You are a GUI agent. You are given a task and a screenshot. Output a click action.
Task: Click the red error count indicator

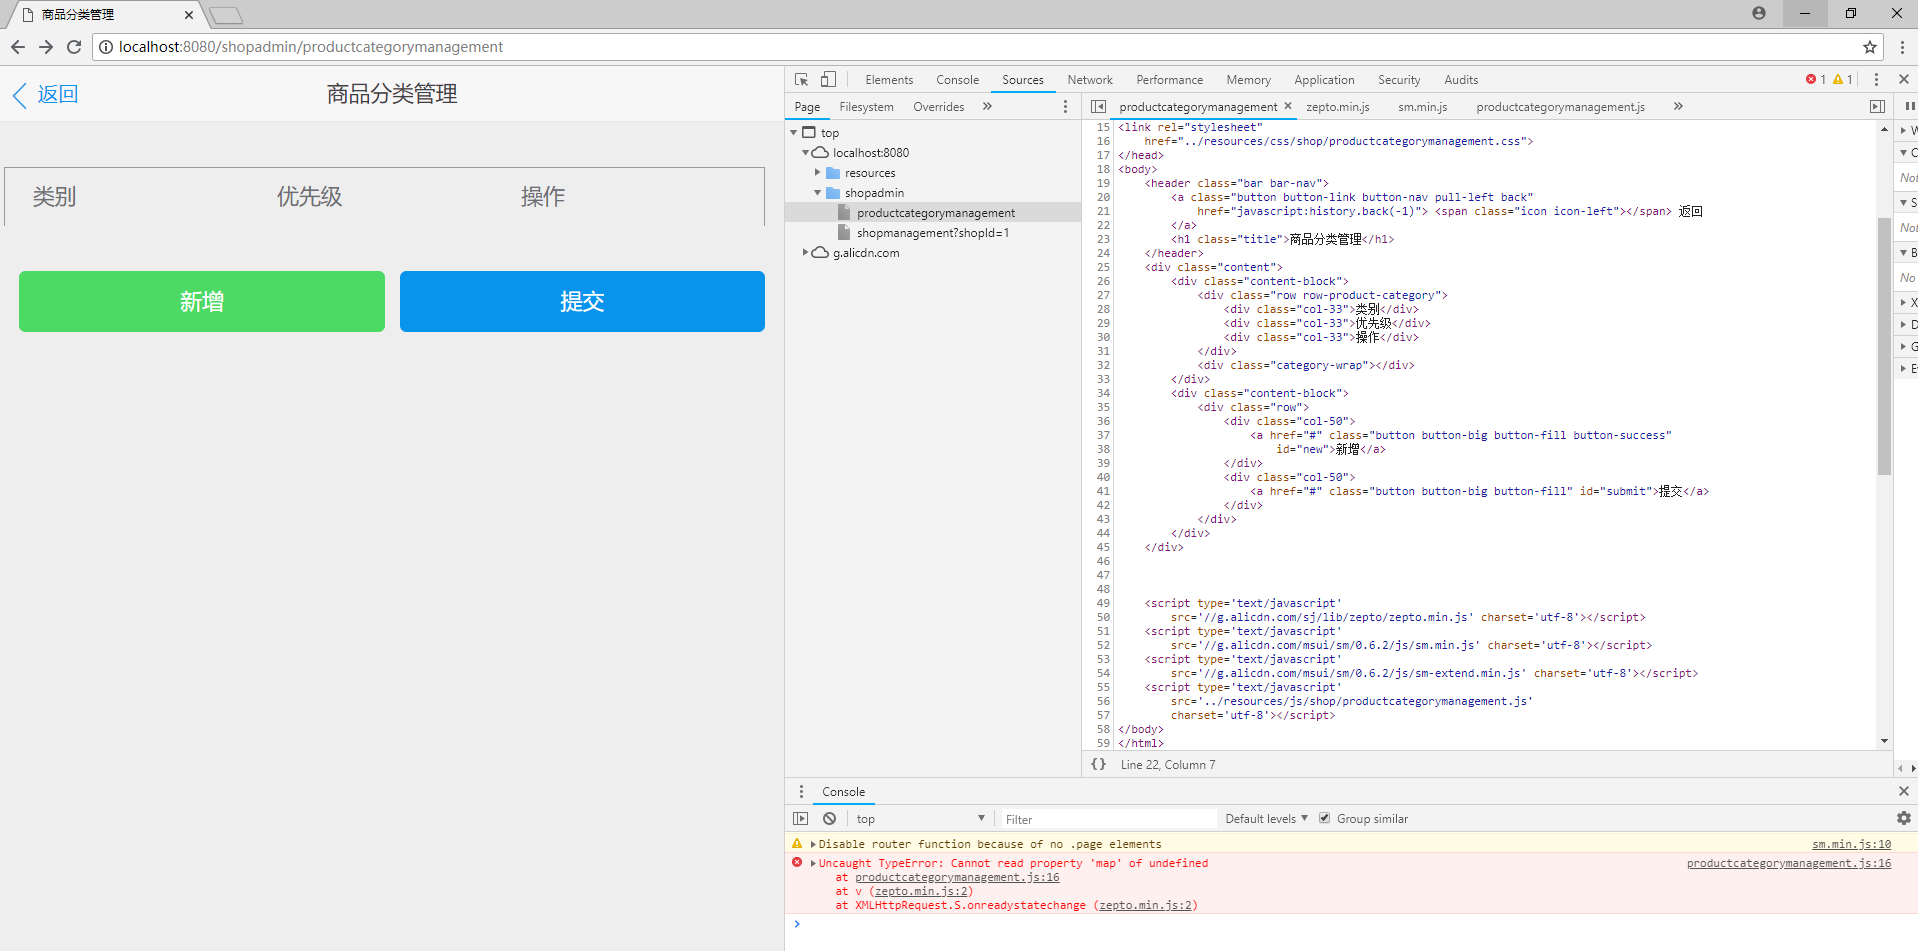[x=1816, y=80]
